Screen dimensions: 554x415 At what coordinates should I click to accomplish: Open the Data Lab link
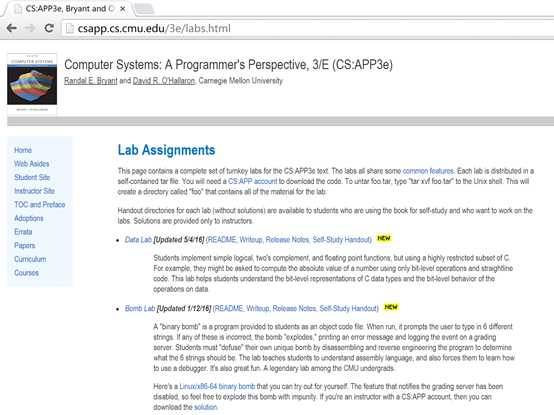[138, 240]
